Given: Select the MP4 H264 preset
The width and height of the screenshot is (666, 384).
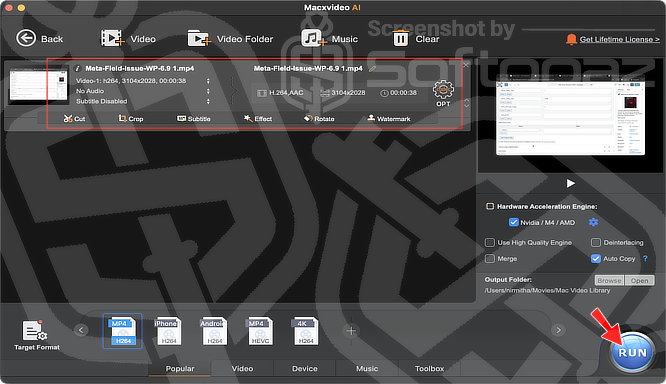Looking at the screenshot, I should (x=123, y=331).
